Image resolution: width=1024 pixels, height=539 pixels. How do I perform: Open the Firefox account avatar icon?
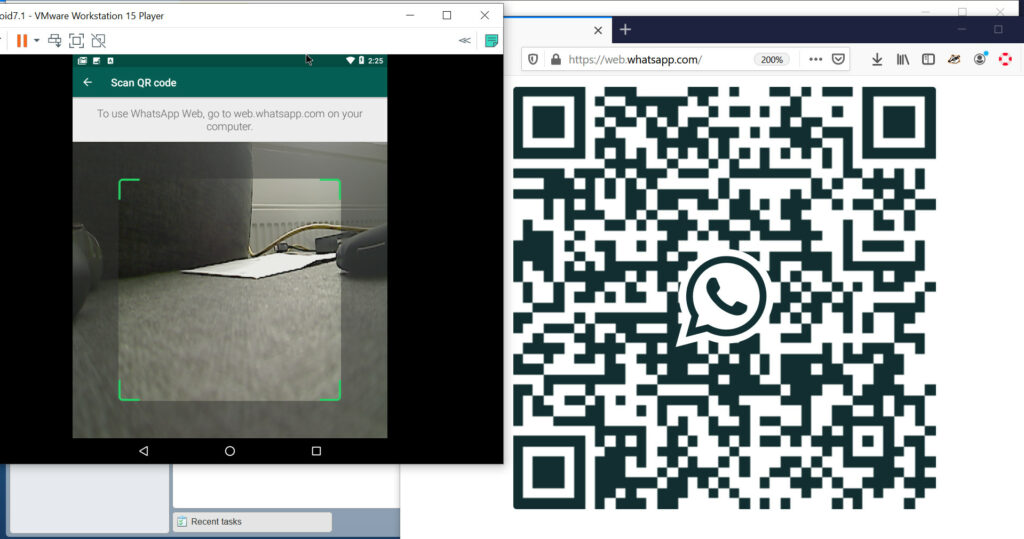(x=980, y=59)
